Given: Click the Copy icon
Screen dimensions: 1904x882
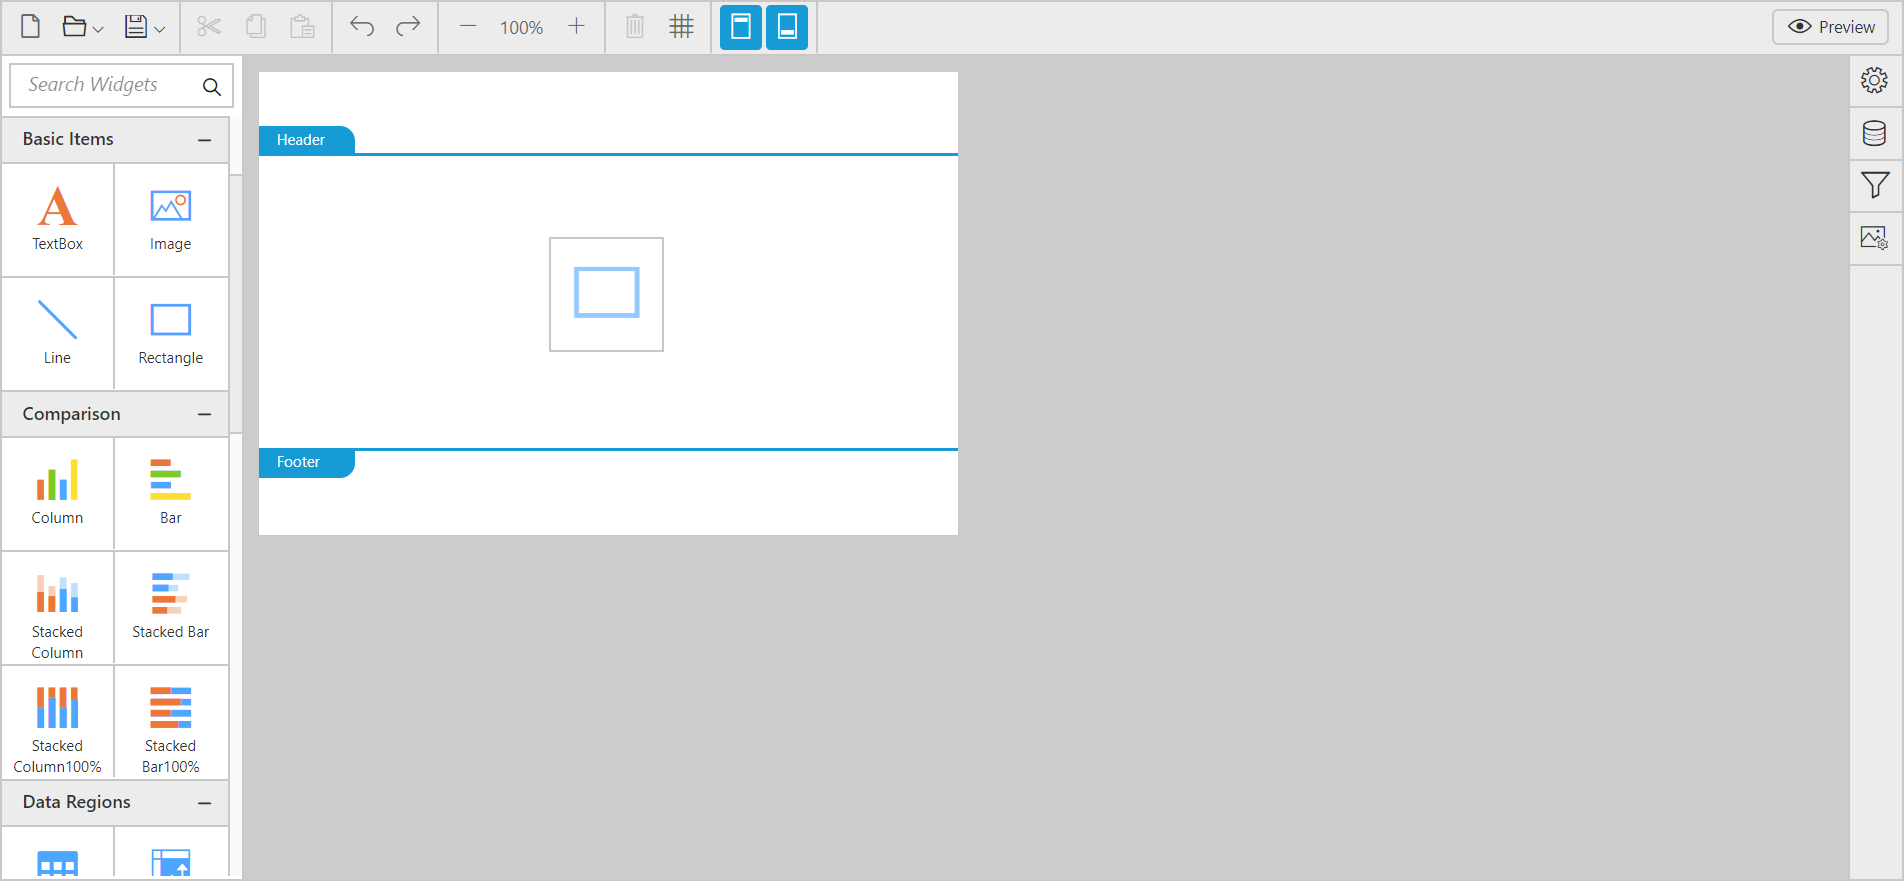Looking at the screenshot, I should [x=256, y=27].
